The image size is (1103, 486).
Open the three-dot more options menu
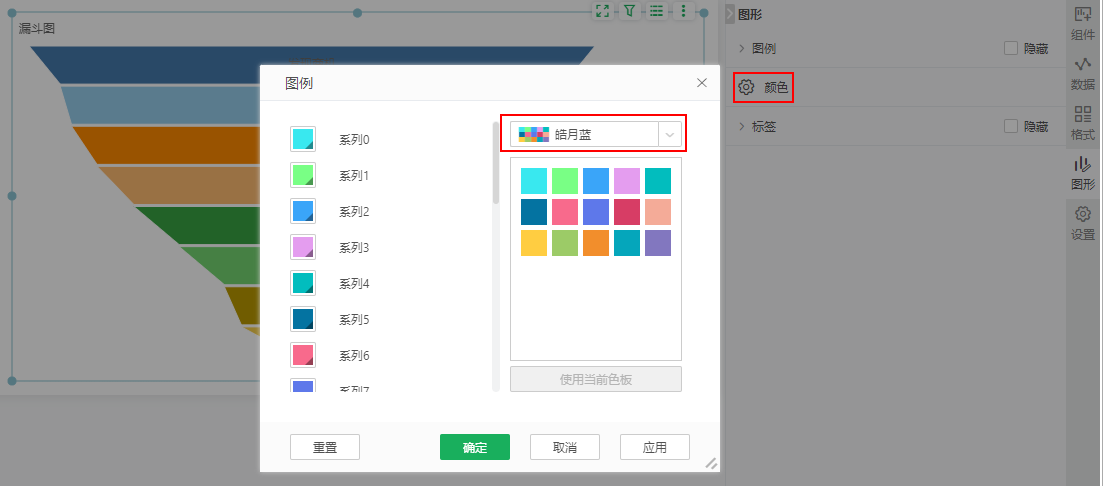pos(684,11)
